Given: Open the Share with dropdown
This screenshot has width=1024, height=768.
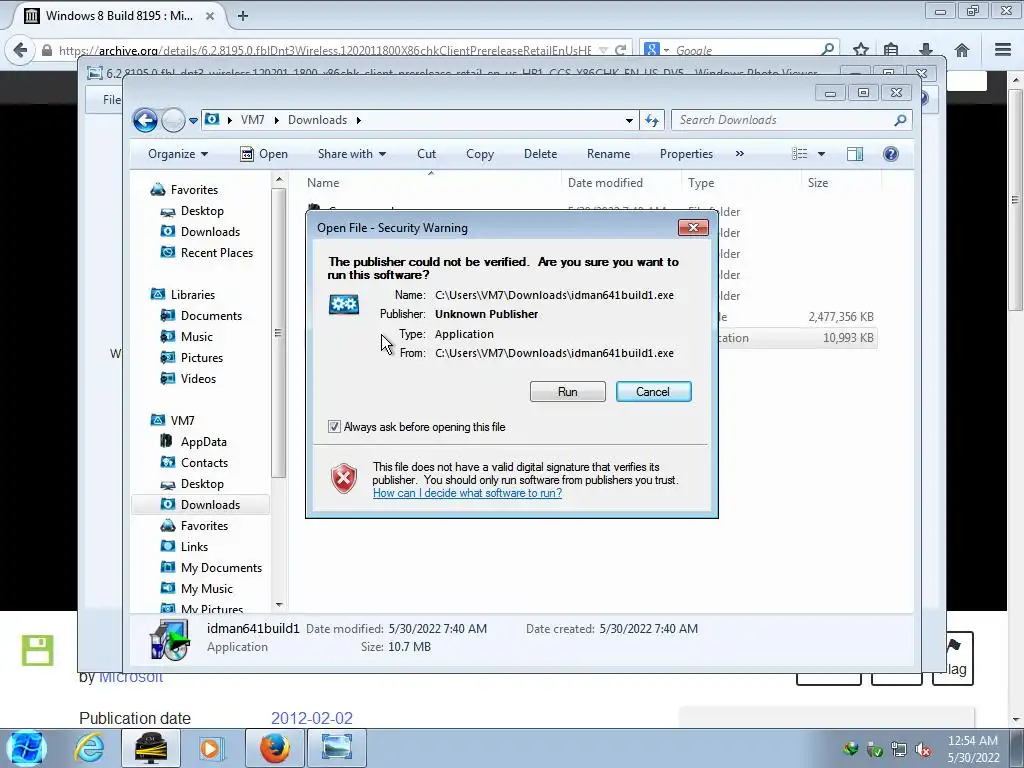Looking at the screenshot, I should pos(351,154).
